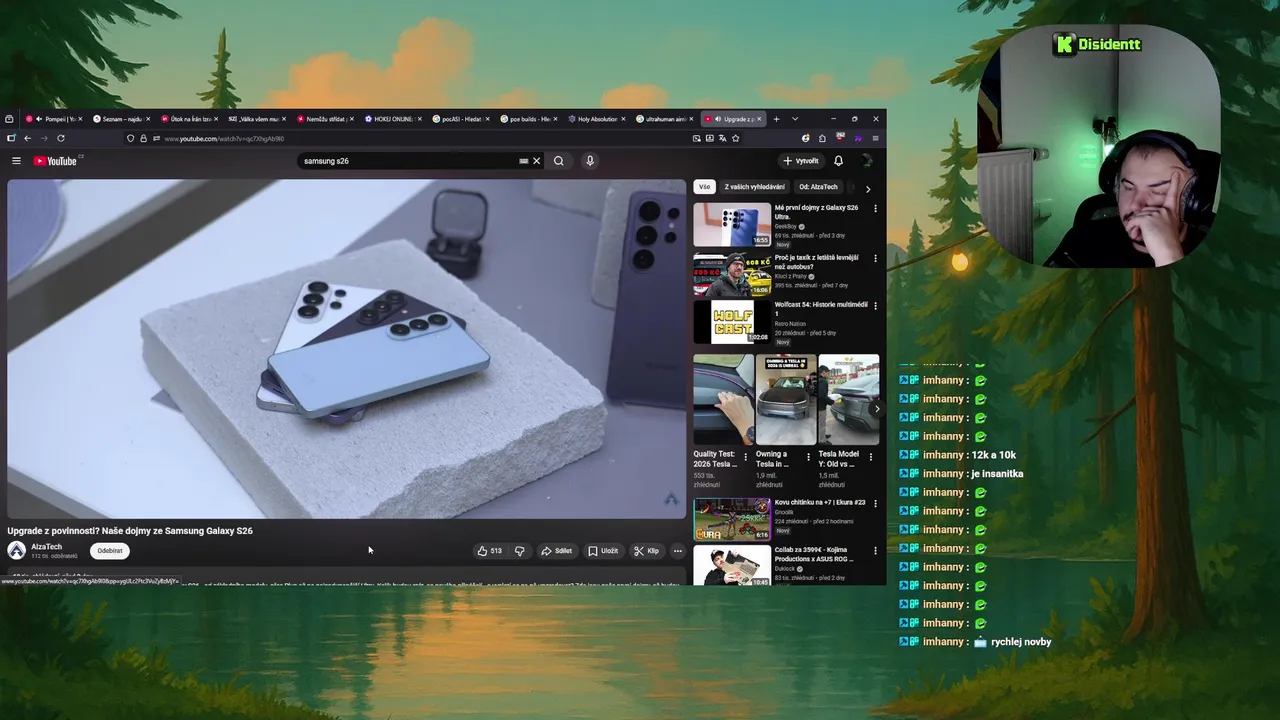Subscribe with the Odebírat button
Viewport: 1280px width, 720px height.
(x=110, y=551)
